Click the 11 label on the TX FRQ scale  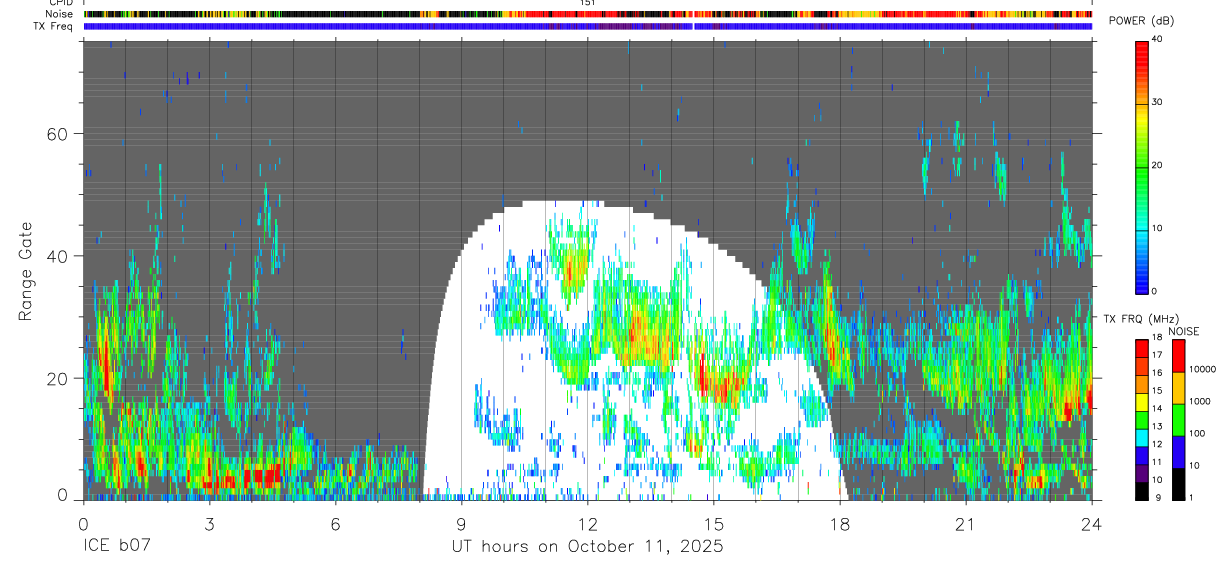pos(1156,462)
